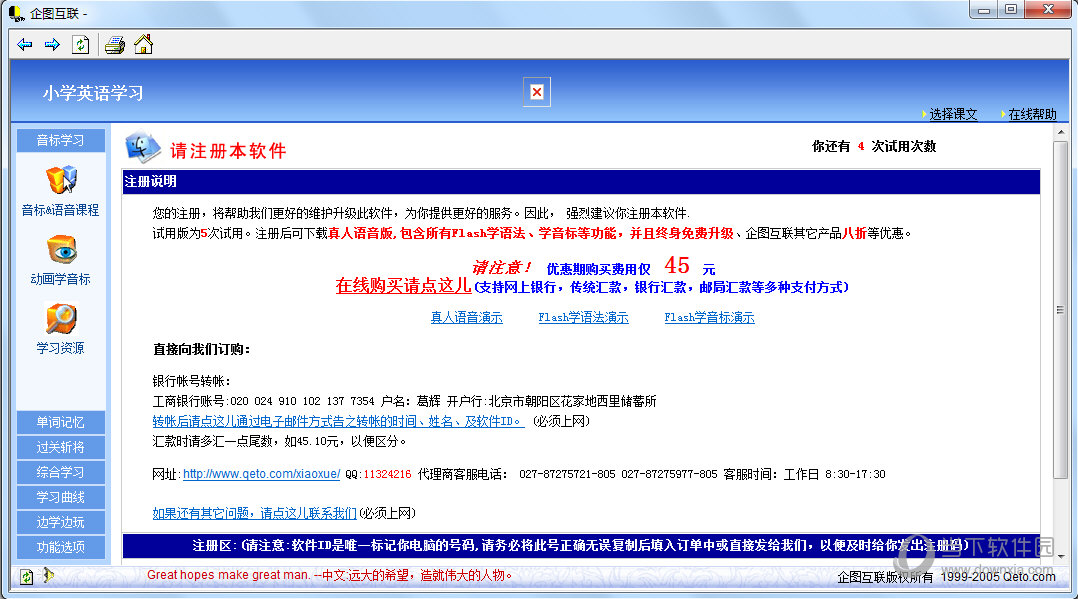Expand the 单词记忆 sidebar section
The image size is (1078, 599).
pos(61,422)
